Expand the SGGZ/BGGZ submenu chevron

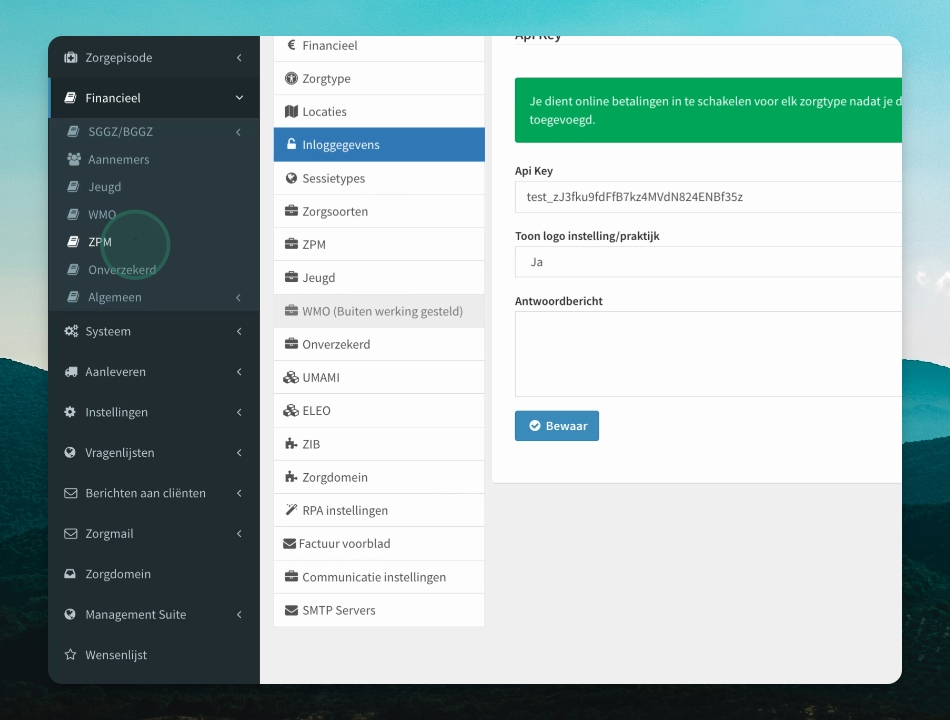238,132
